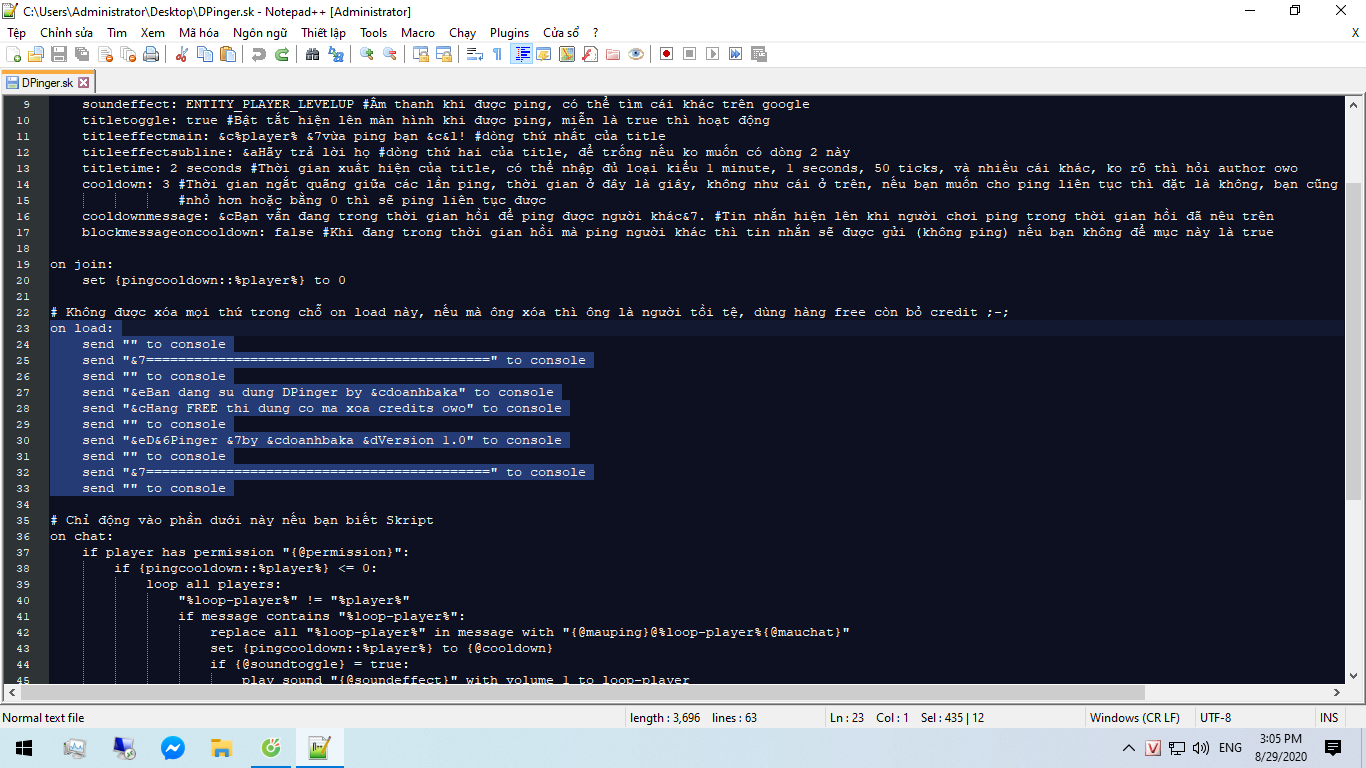Click the horizontal scrollbar left arrow
Image resolution: width=1366 pixels, height=768 pixels.
pyautogui.click(x=12, y=692)
